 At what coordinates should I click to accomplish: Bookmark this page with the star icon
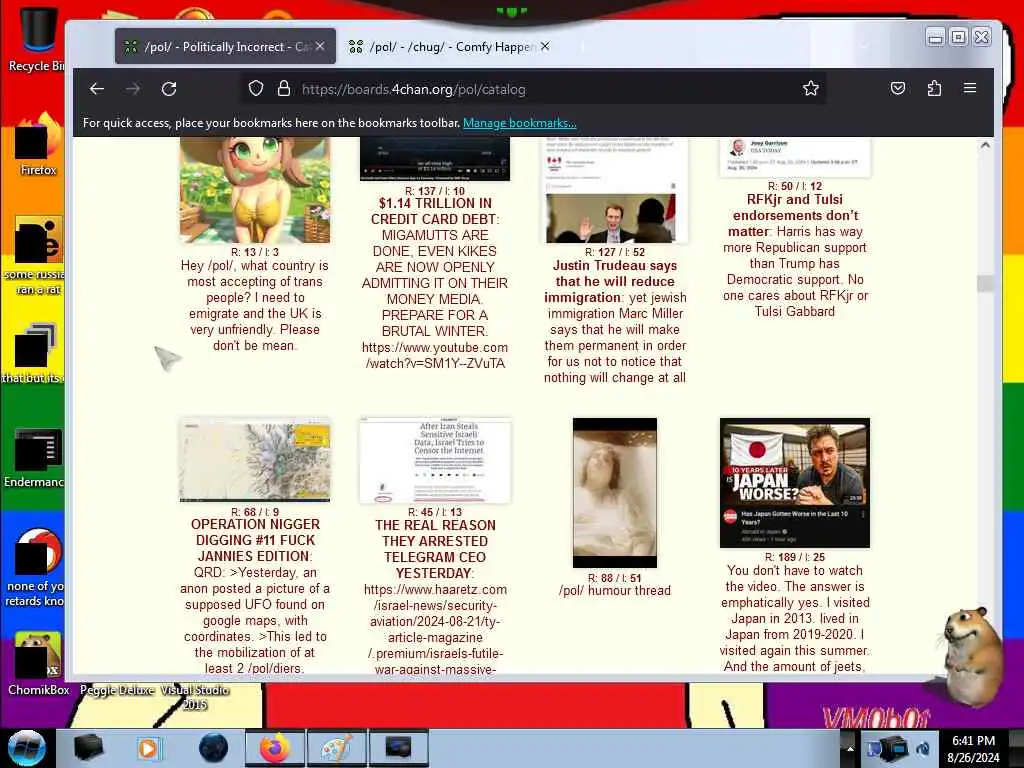(810, 89)
